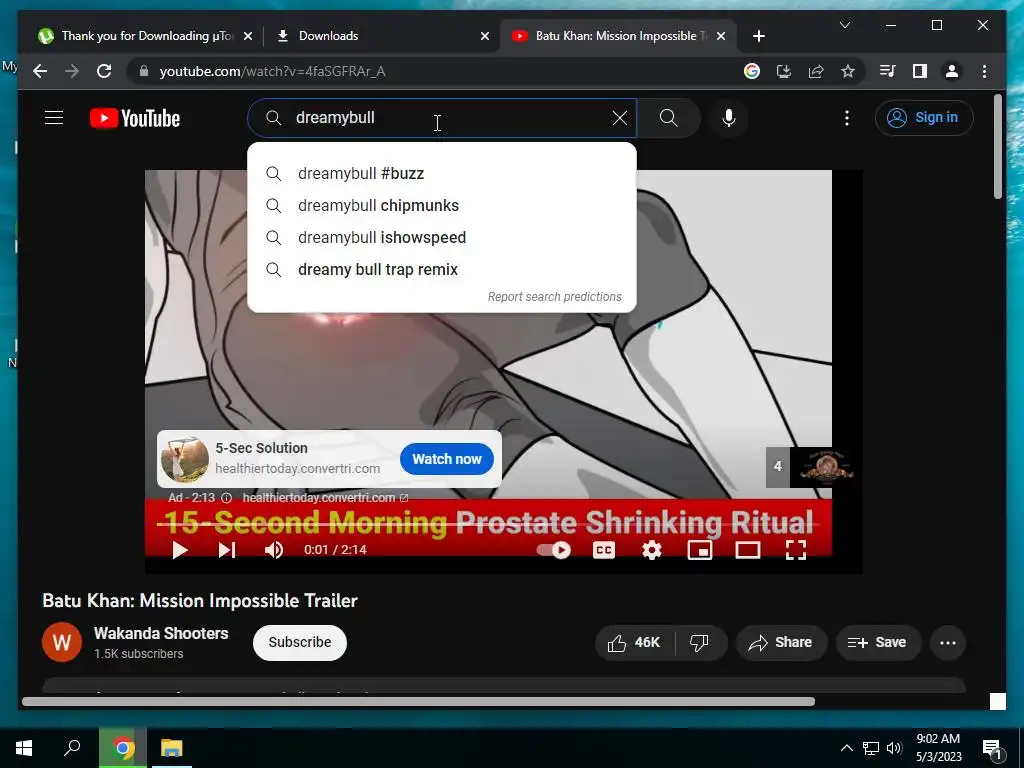Choose suggestion dreamybull #buzz

click(x=442, y=174)
